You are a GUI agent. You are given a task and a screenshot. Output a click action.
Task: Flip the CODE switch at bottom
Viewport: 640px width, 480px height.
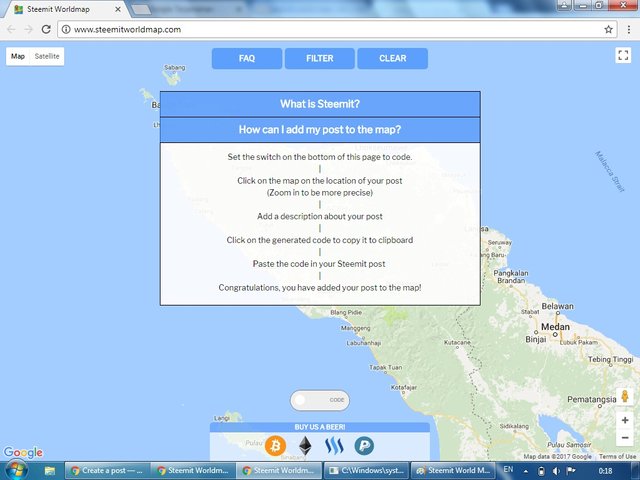click(x=320, y=400)
